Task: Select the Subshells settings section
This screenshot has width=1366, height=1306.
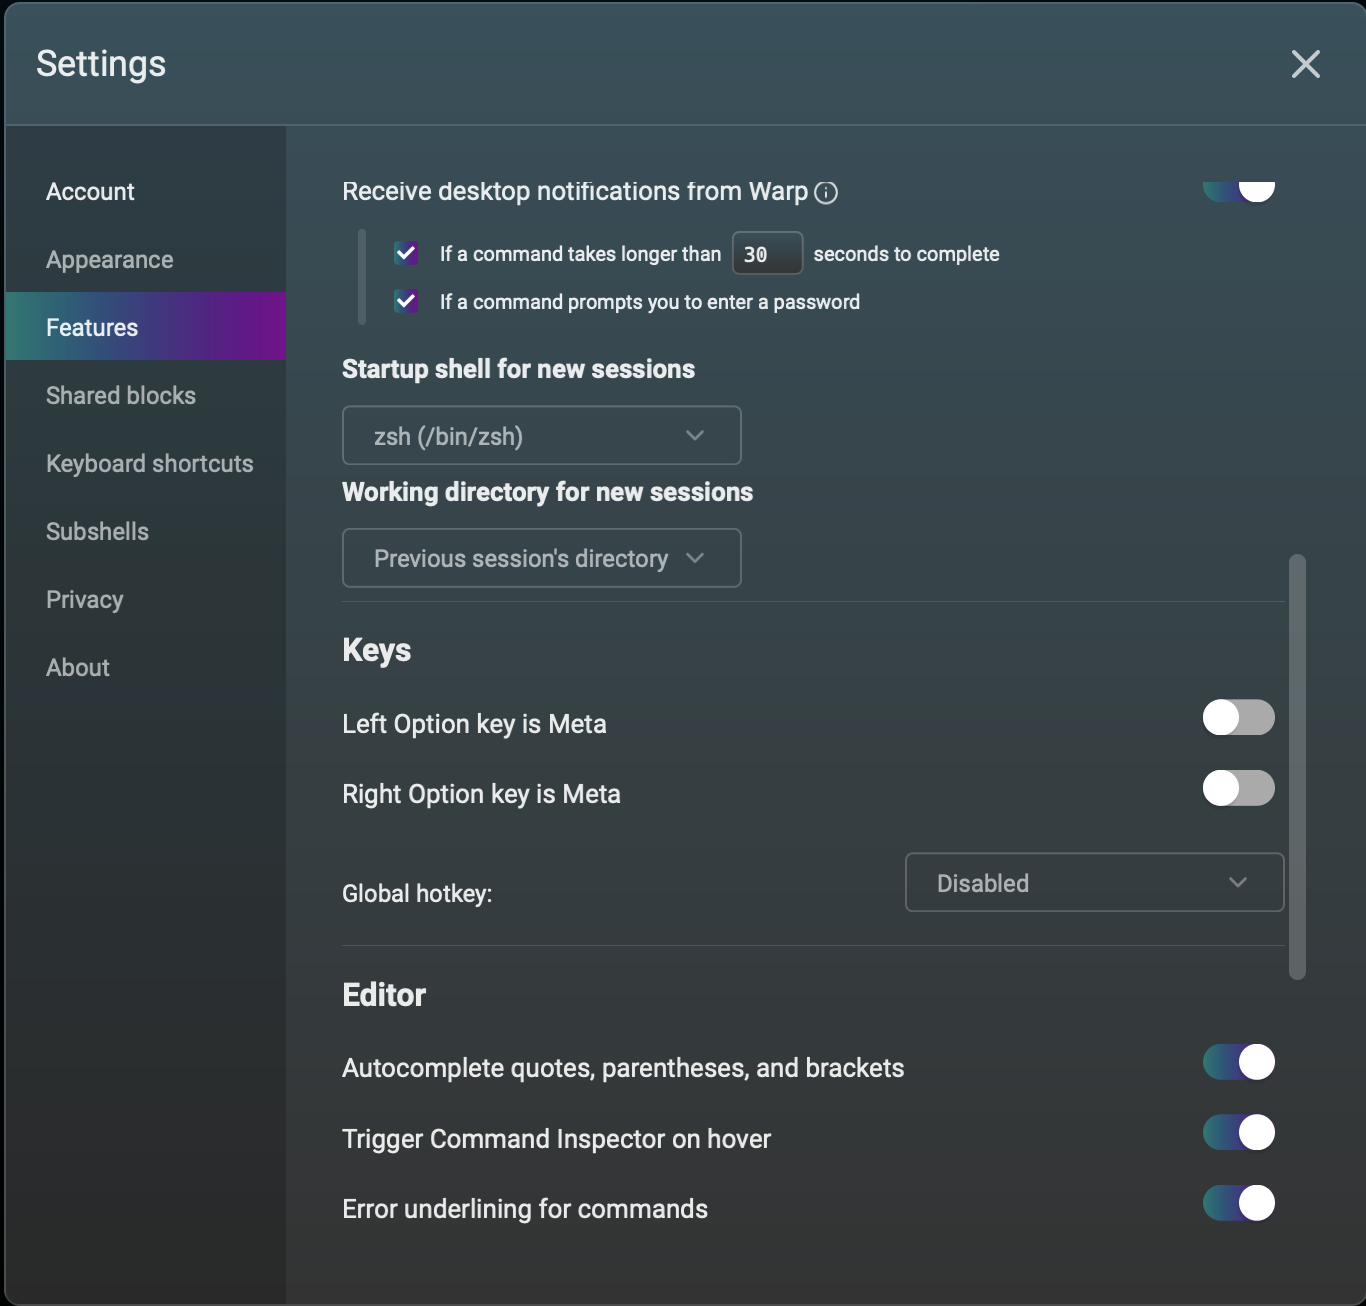Action: (97, 531)
